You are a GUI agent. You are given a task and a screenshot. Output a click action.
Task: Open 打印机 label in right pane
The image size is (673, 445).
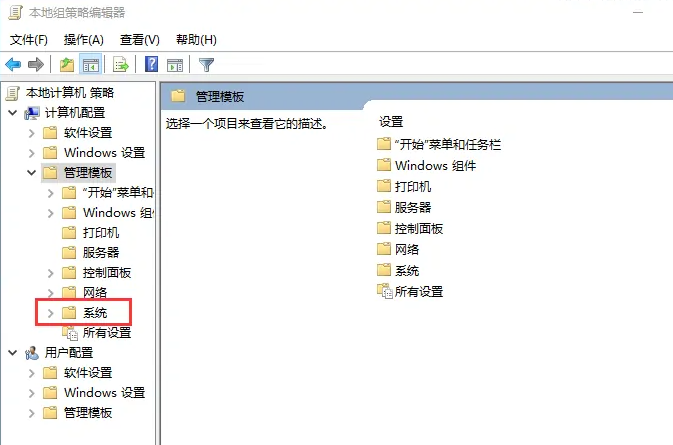click(x=413, y=187)
